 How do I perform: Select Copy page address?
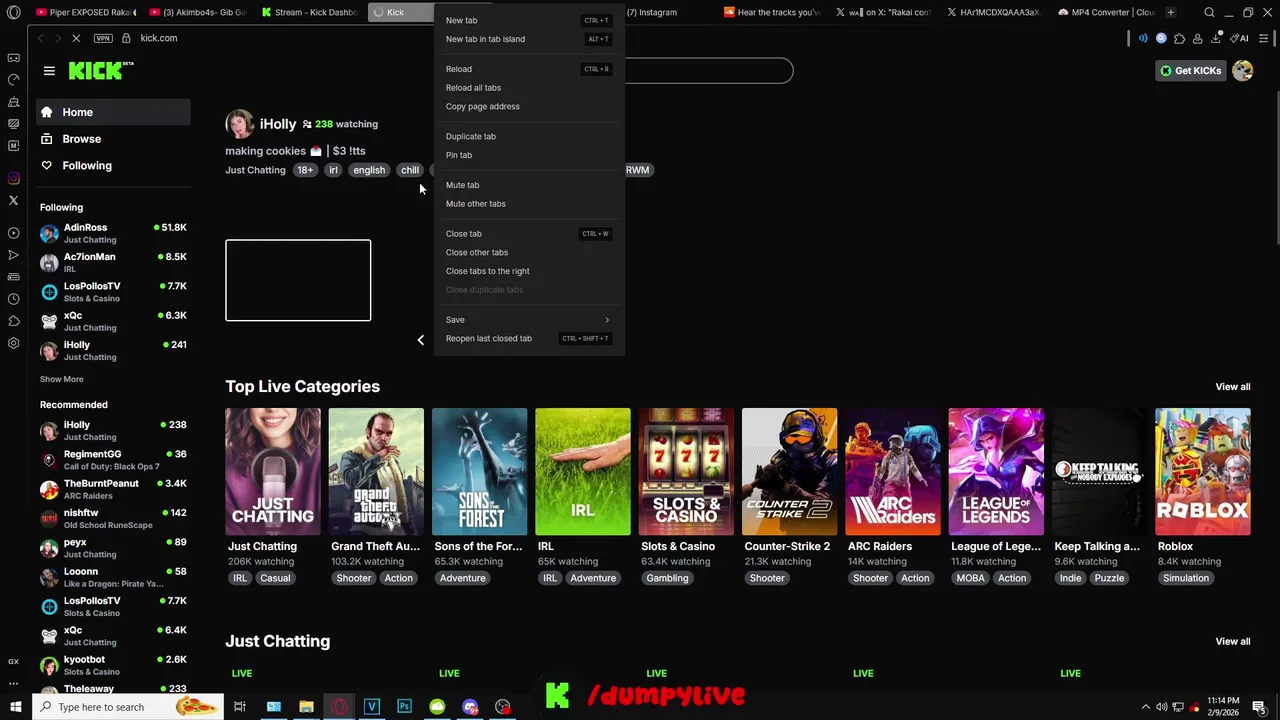[x=528, y=106]
